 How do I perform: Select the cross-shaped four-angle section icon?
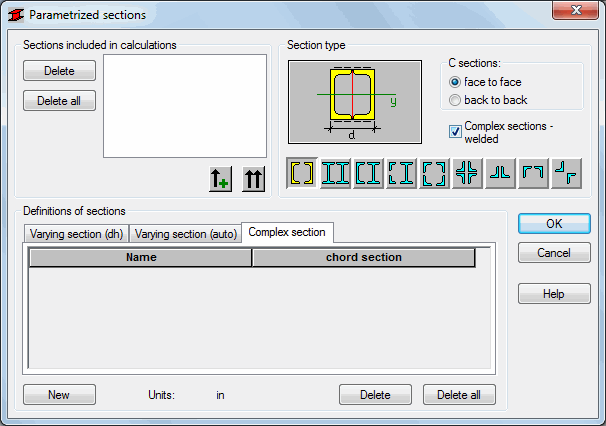click(x=466, y=173)
